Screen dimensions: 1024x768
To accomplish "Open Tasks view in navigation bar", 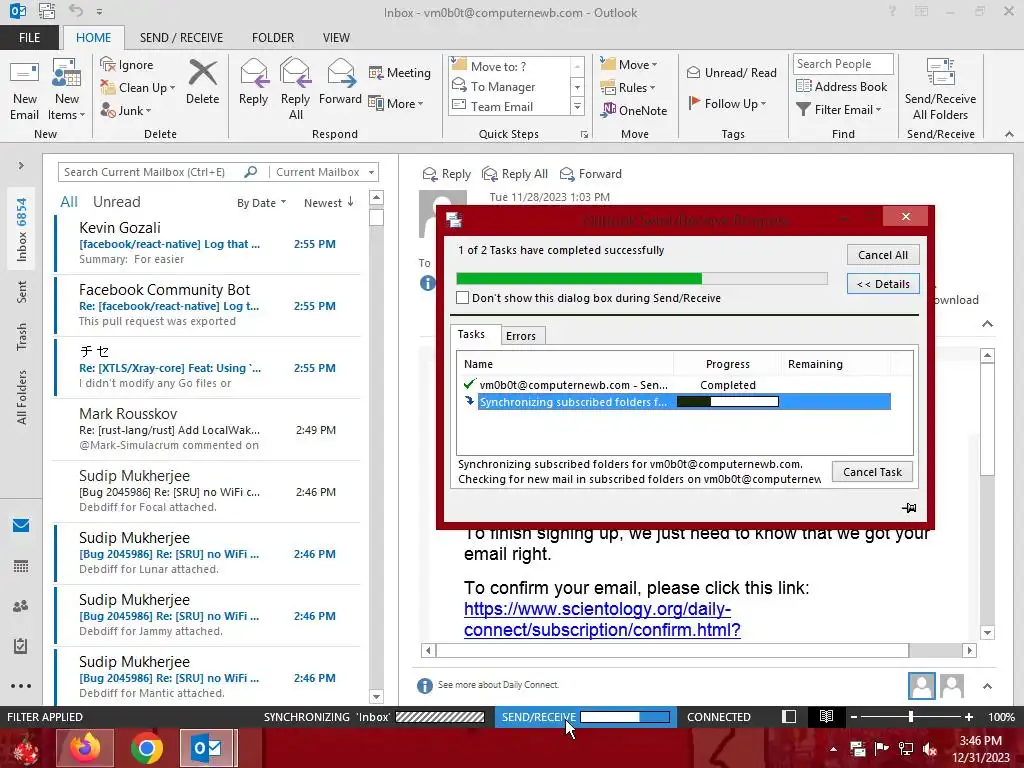I will tap(21, 646).
